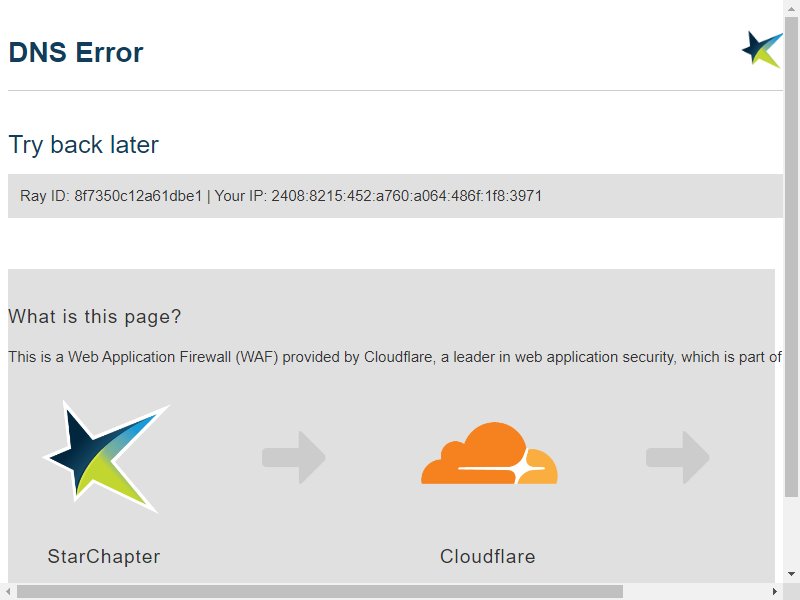
Task: Click the gray arrow right of Cloudflare
Action: [678, 457]
